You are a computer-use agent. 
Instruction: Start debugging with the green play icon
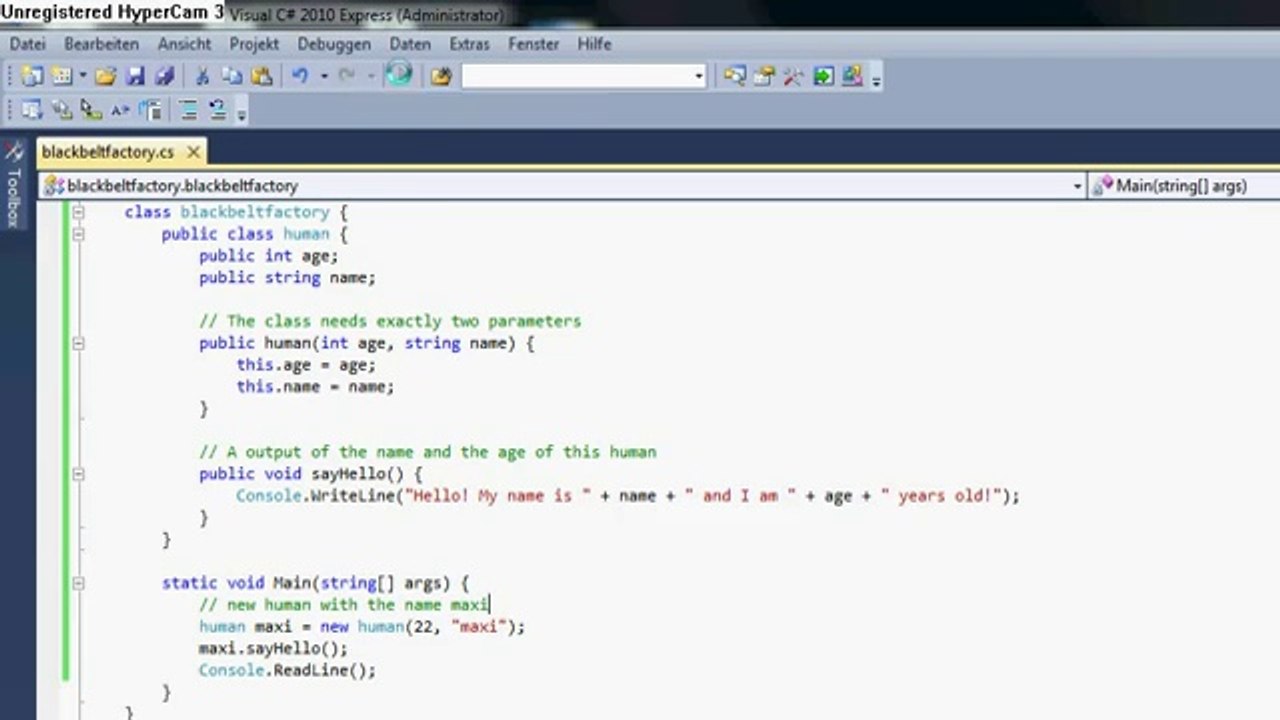click(x=399, y=75)
